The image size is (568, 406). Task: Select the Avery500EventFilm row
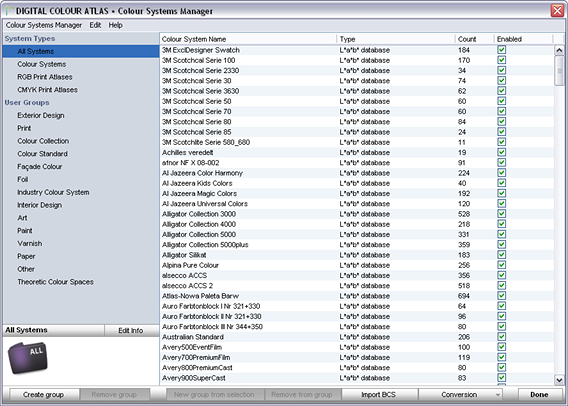pyautogui.click(x=357, y=347)
